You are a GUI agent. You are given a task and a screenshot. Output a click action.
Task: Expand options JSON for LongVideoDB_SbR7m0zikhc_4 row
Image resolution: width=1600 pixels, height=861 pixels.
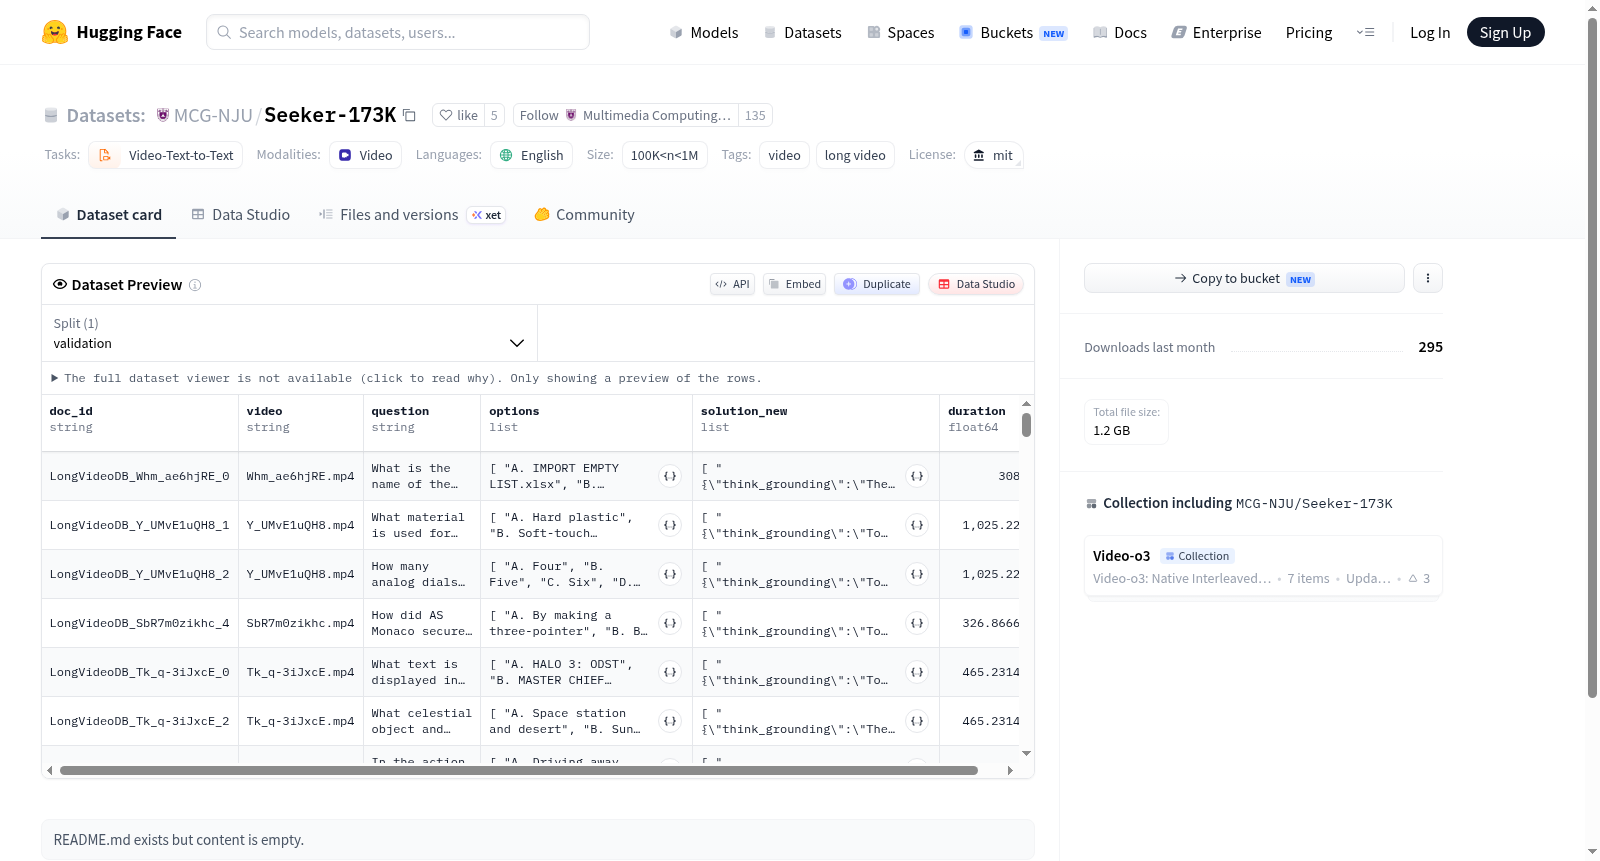tap(670, 623)
